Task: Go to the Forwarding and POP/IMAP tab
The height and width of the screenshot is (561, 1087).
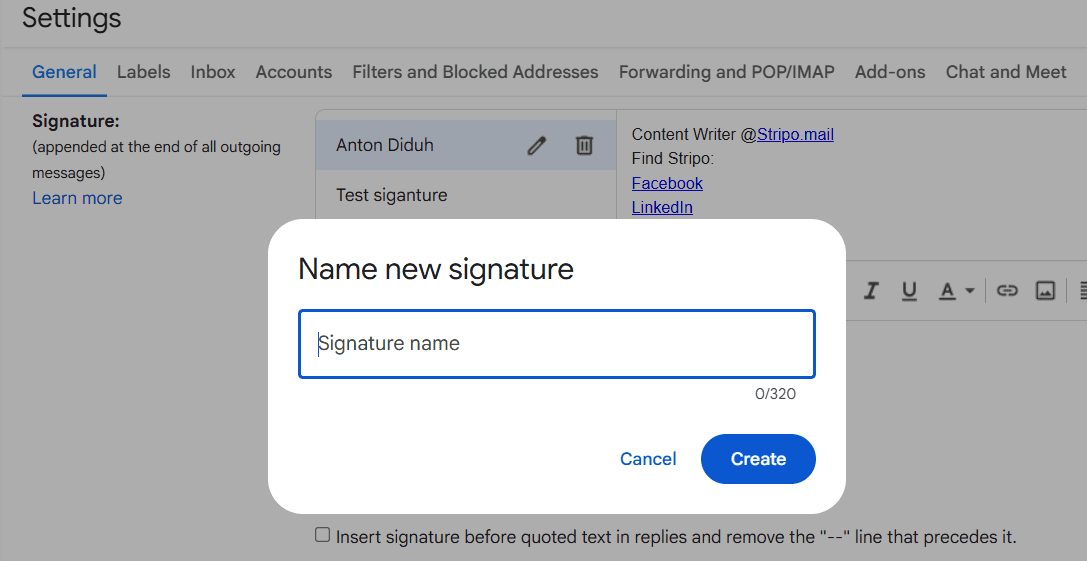Action: pyautogui.click(x=727, y=72)
